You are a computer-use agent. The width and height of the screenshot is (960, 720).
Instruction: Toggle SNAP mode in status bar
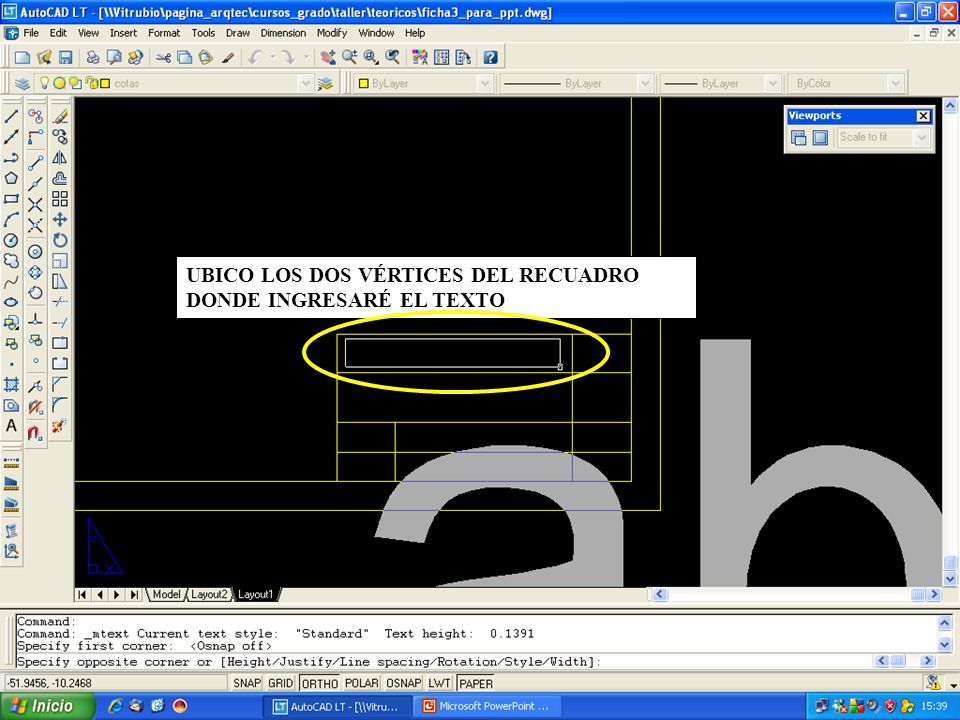point(247,683)
